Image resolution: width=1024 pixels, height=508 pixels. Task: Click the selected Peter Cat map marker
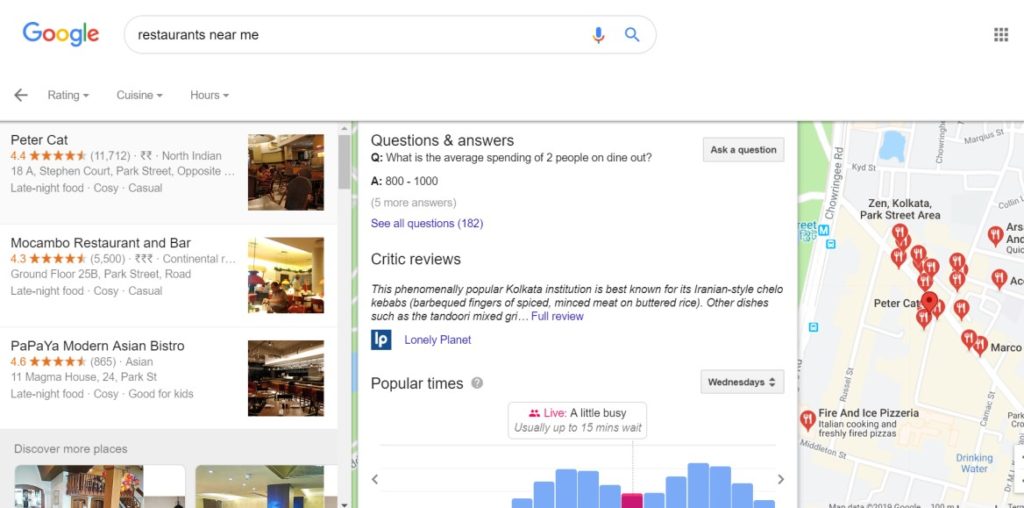pyautogui.click(x=929, y=303)
